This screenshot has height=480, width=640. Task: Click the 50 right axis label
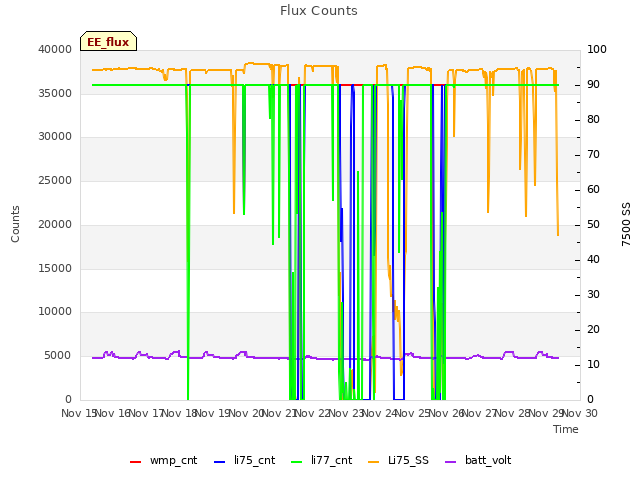[593, 224]
